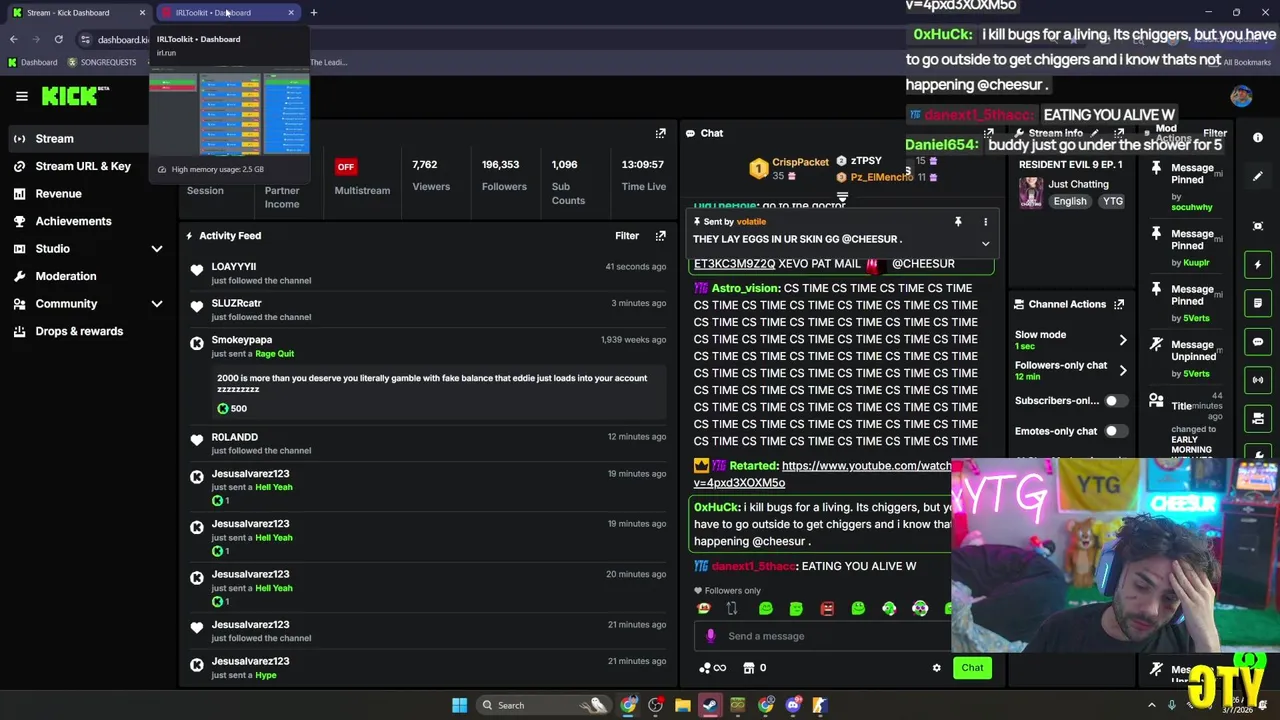Toggle the camera panel icon in right rail
The height and width of the screenshot is (720, 1280).
point(1258,418)
